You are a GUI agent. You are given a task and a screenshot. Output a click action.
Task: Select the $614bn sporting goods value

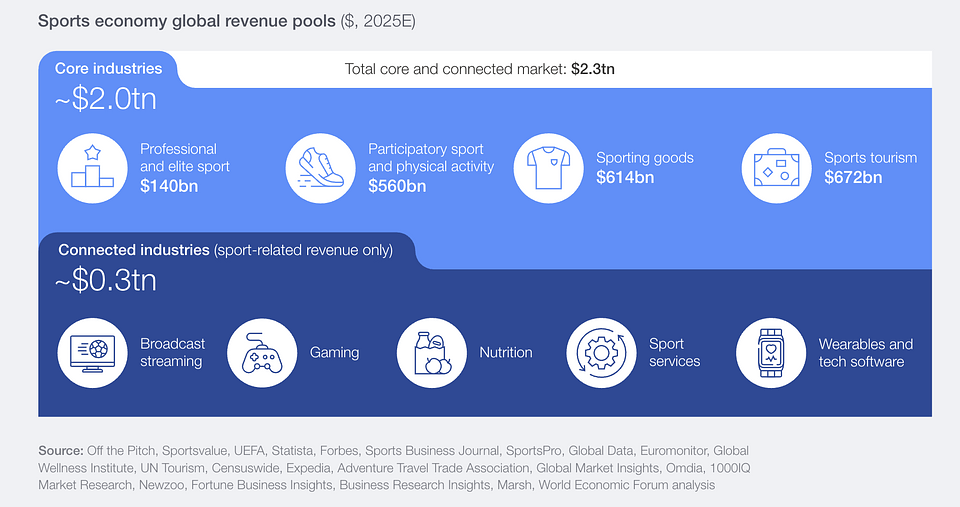coord(625,177)
